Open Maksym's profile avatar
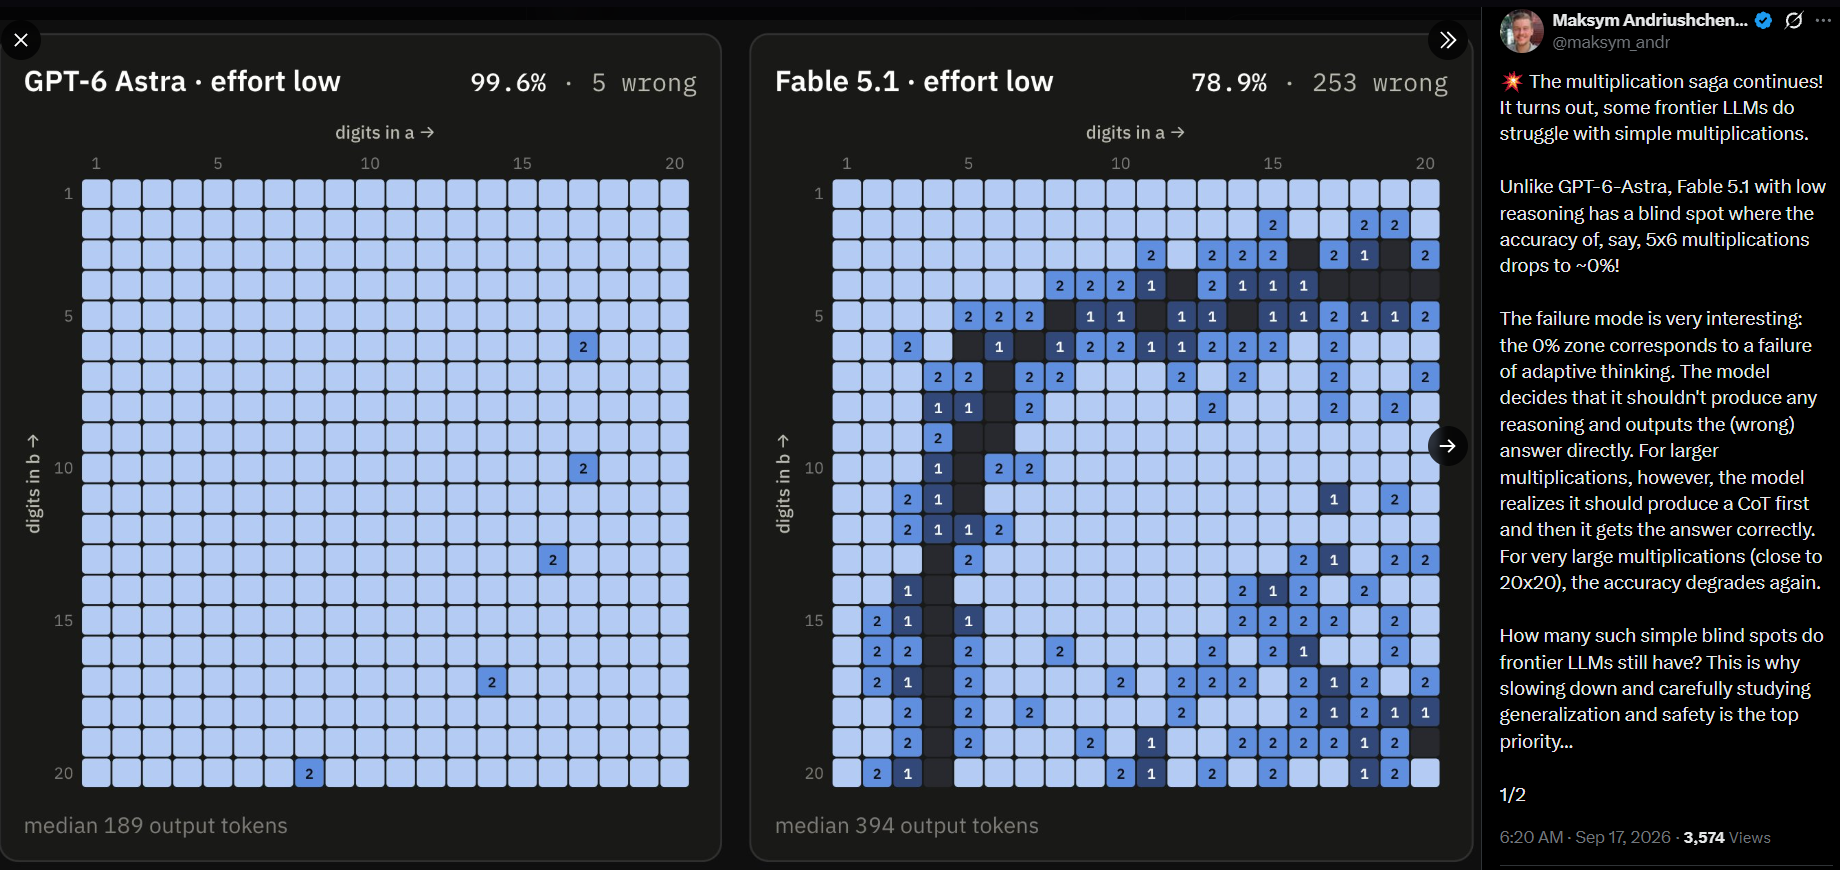Screen dimensions: 1840x870 (x=1521, y=31)
